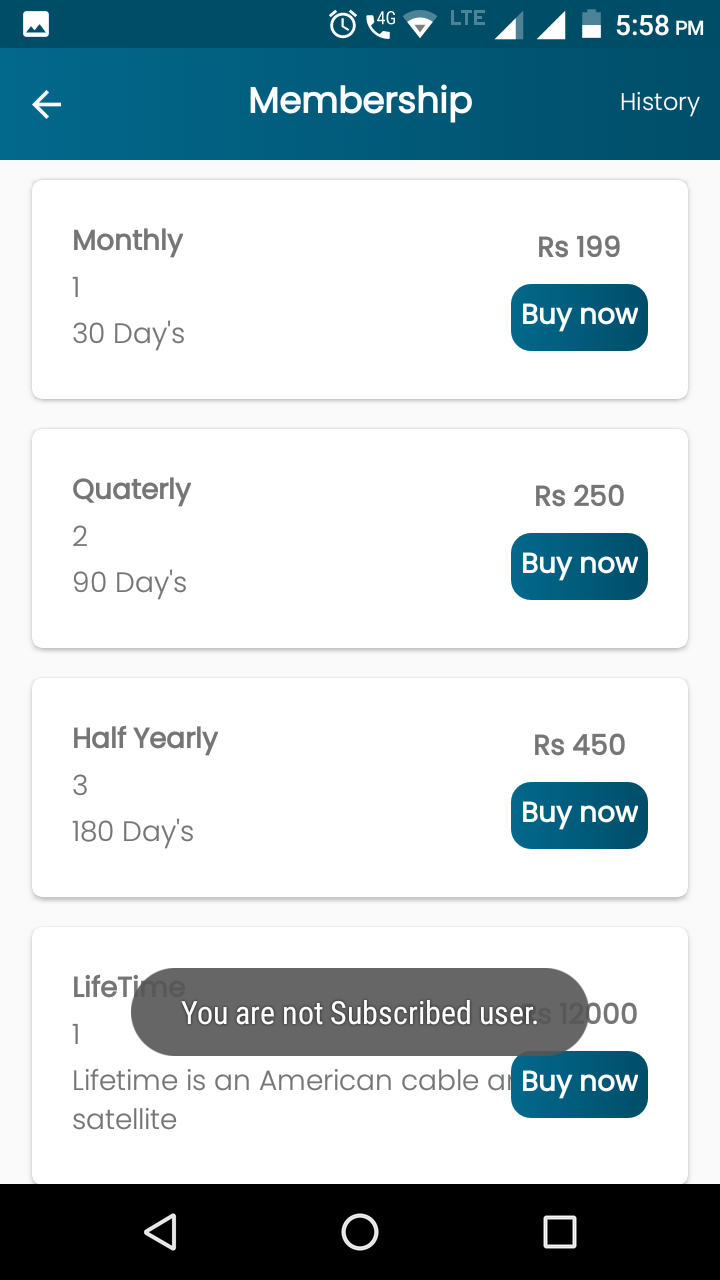Tap the Rs 450 price label

pyautogui.click(x=579, y=745)
